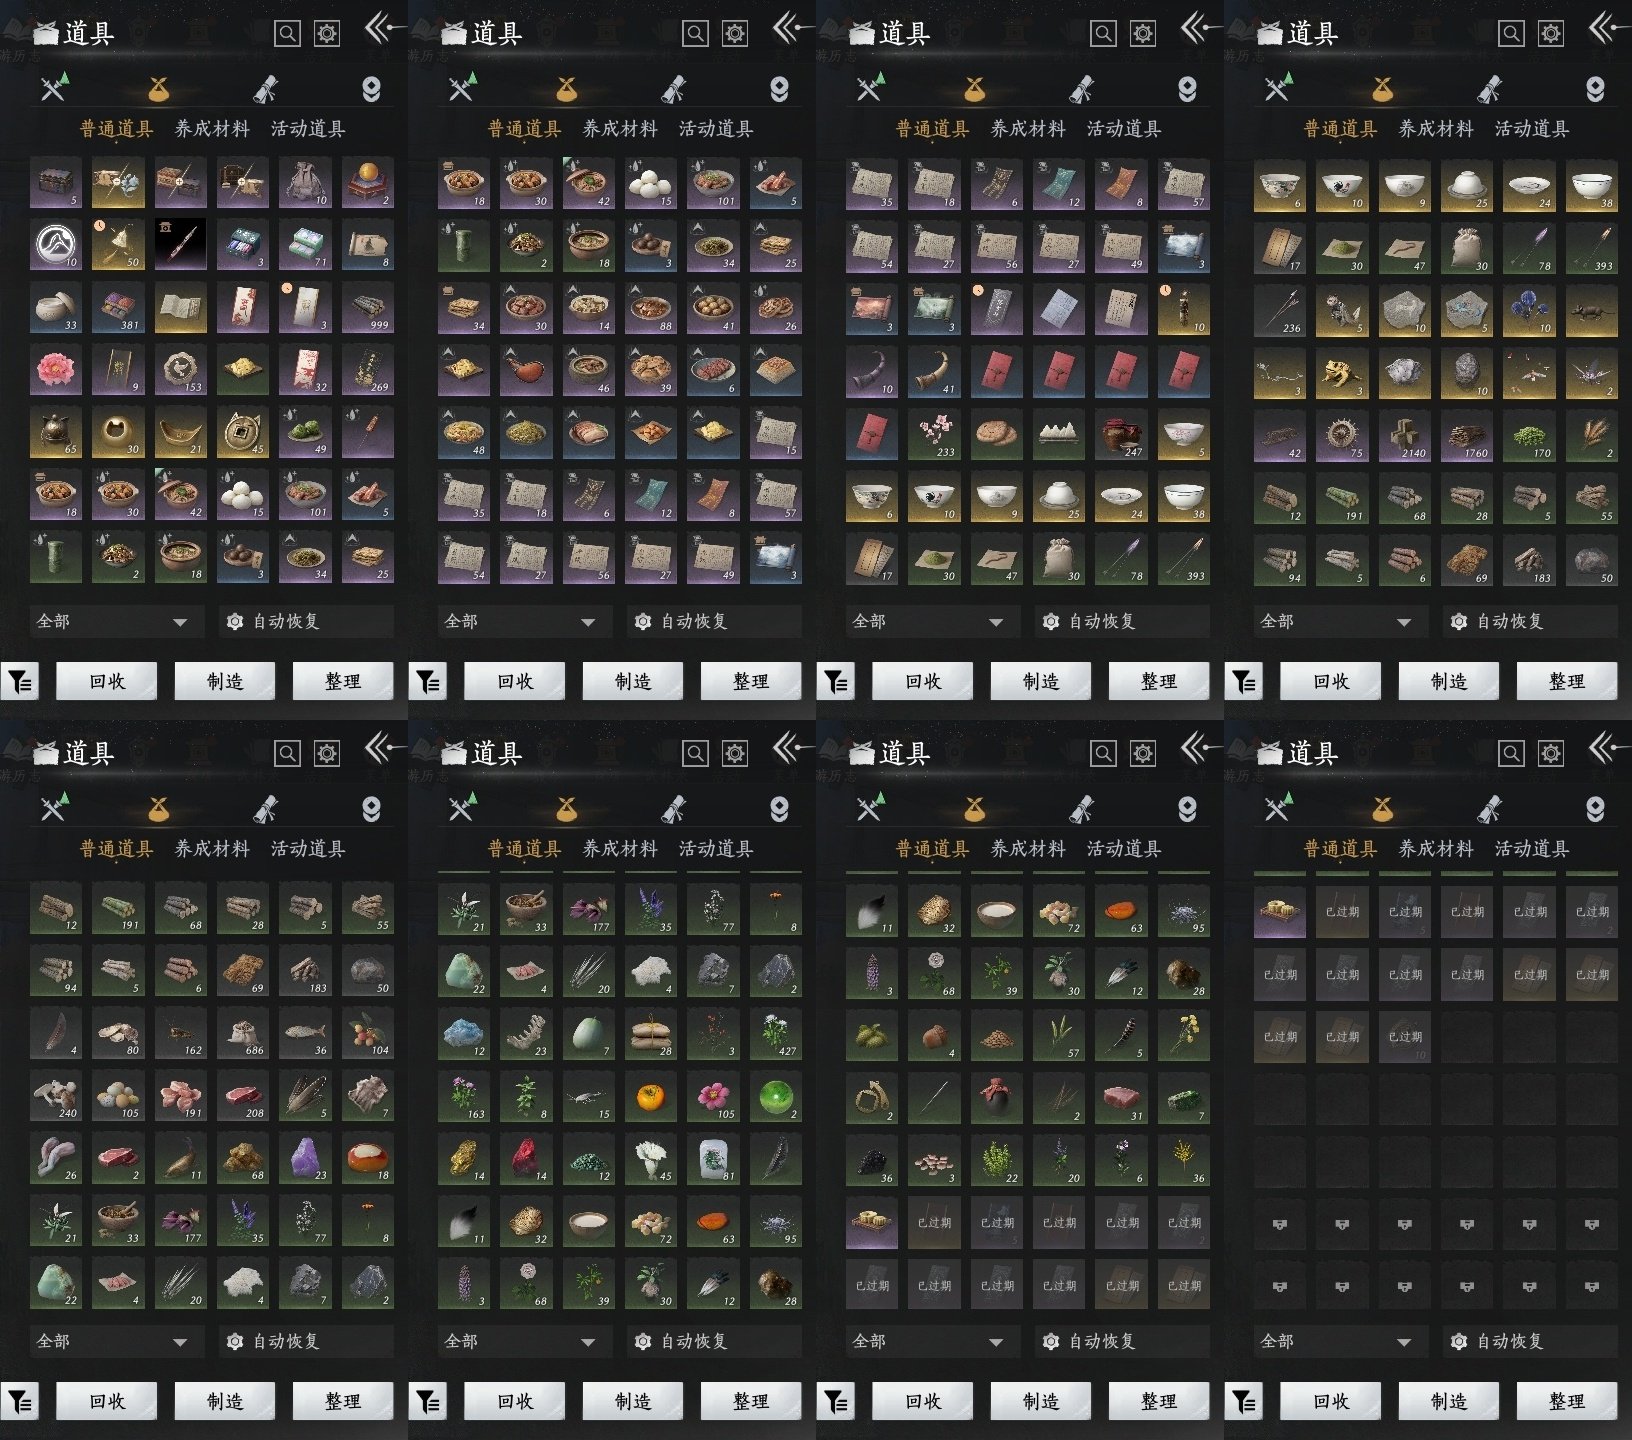The height and width of the screenshot is (1440, 1632).
Task: Open the filter icon beside 回收 in the bottom-left panel
Action: (x=20, y=1402)
